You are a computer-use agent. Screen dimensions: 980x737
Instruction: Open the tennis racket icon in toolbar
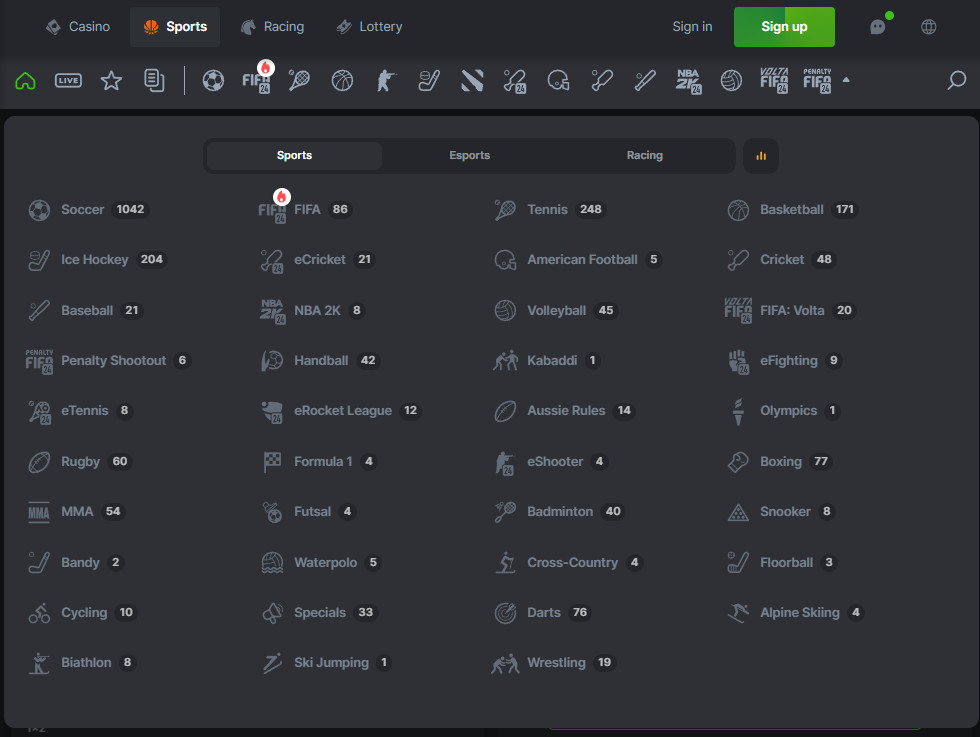(299, 81)
